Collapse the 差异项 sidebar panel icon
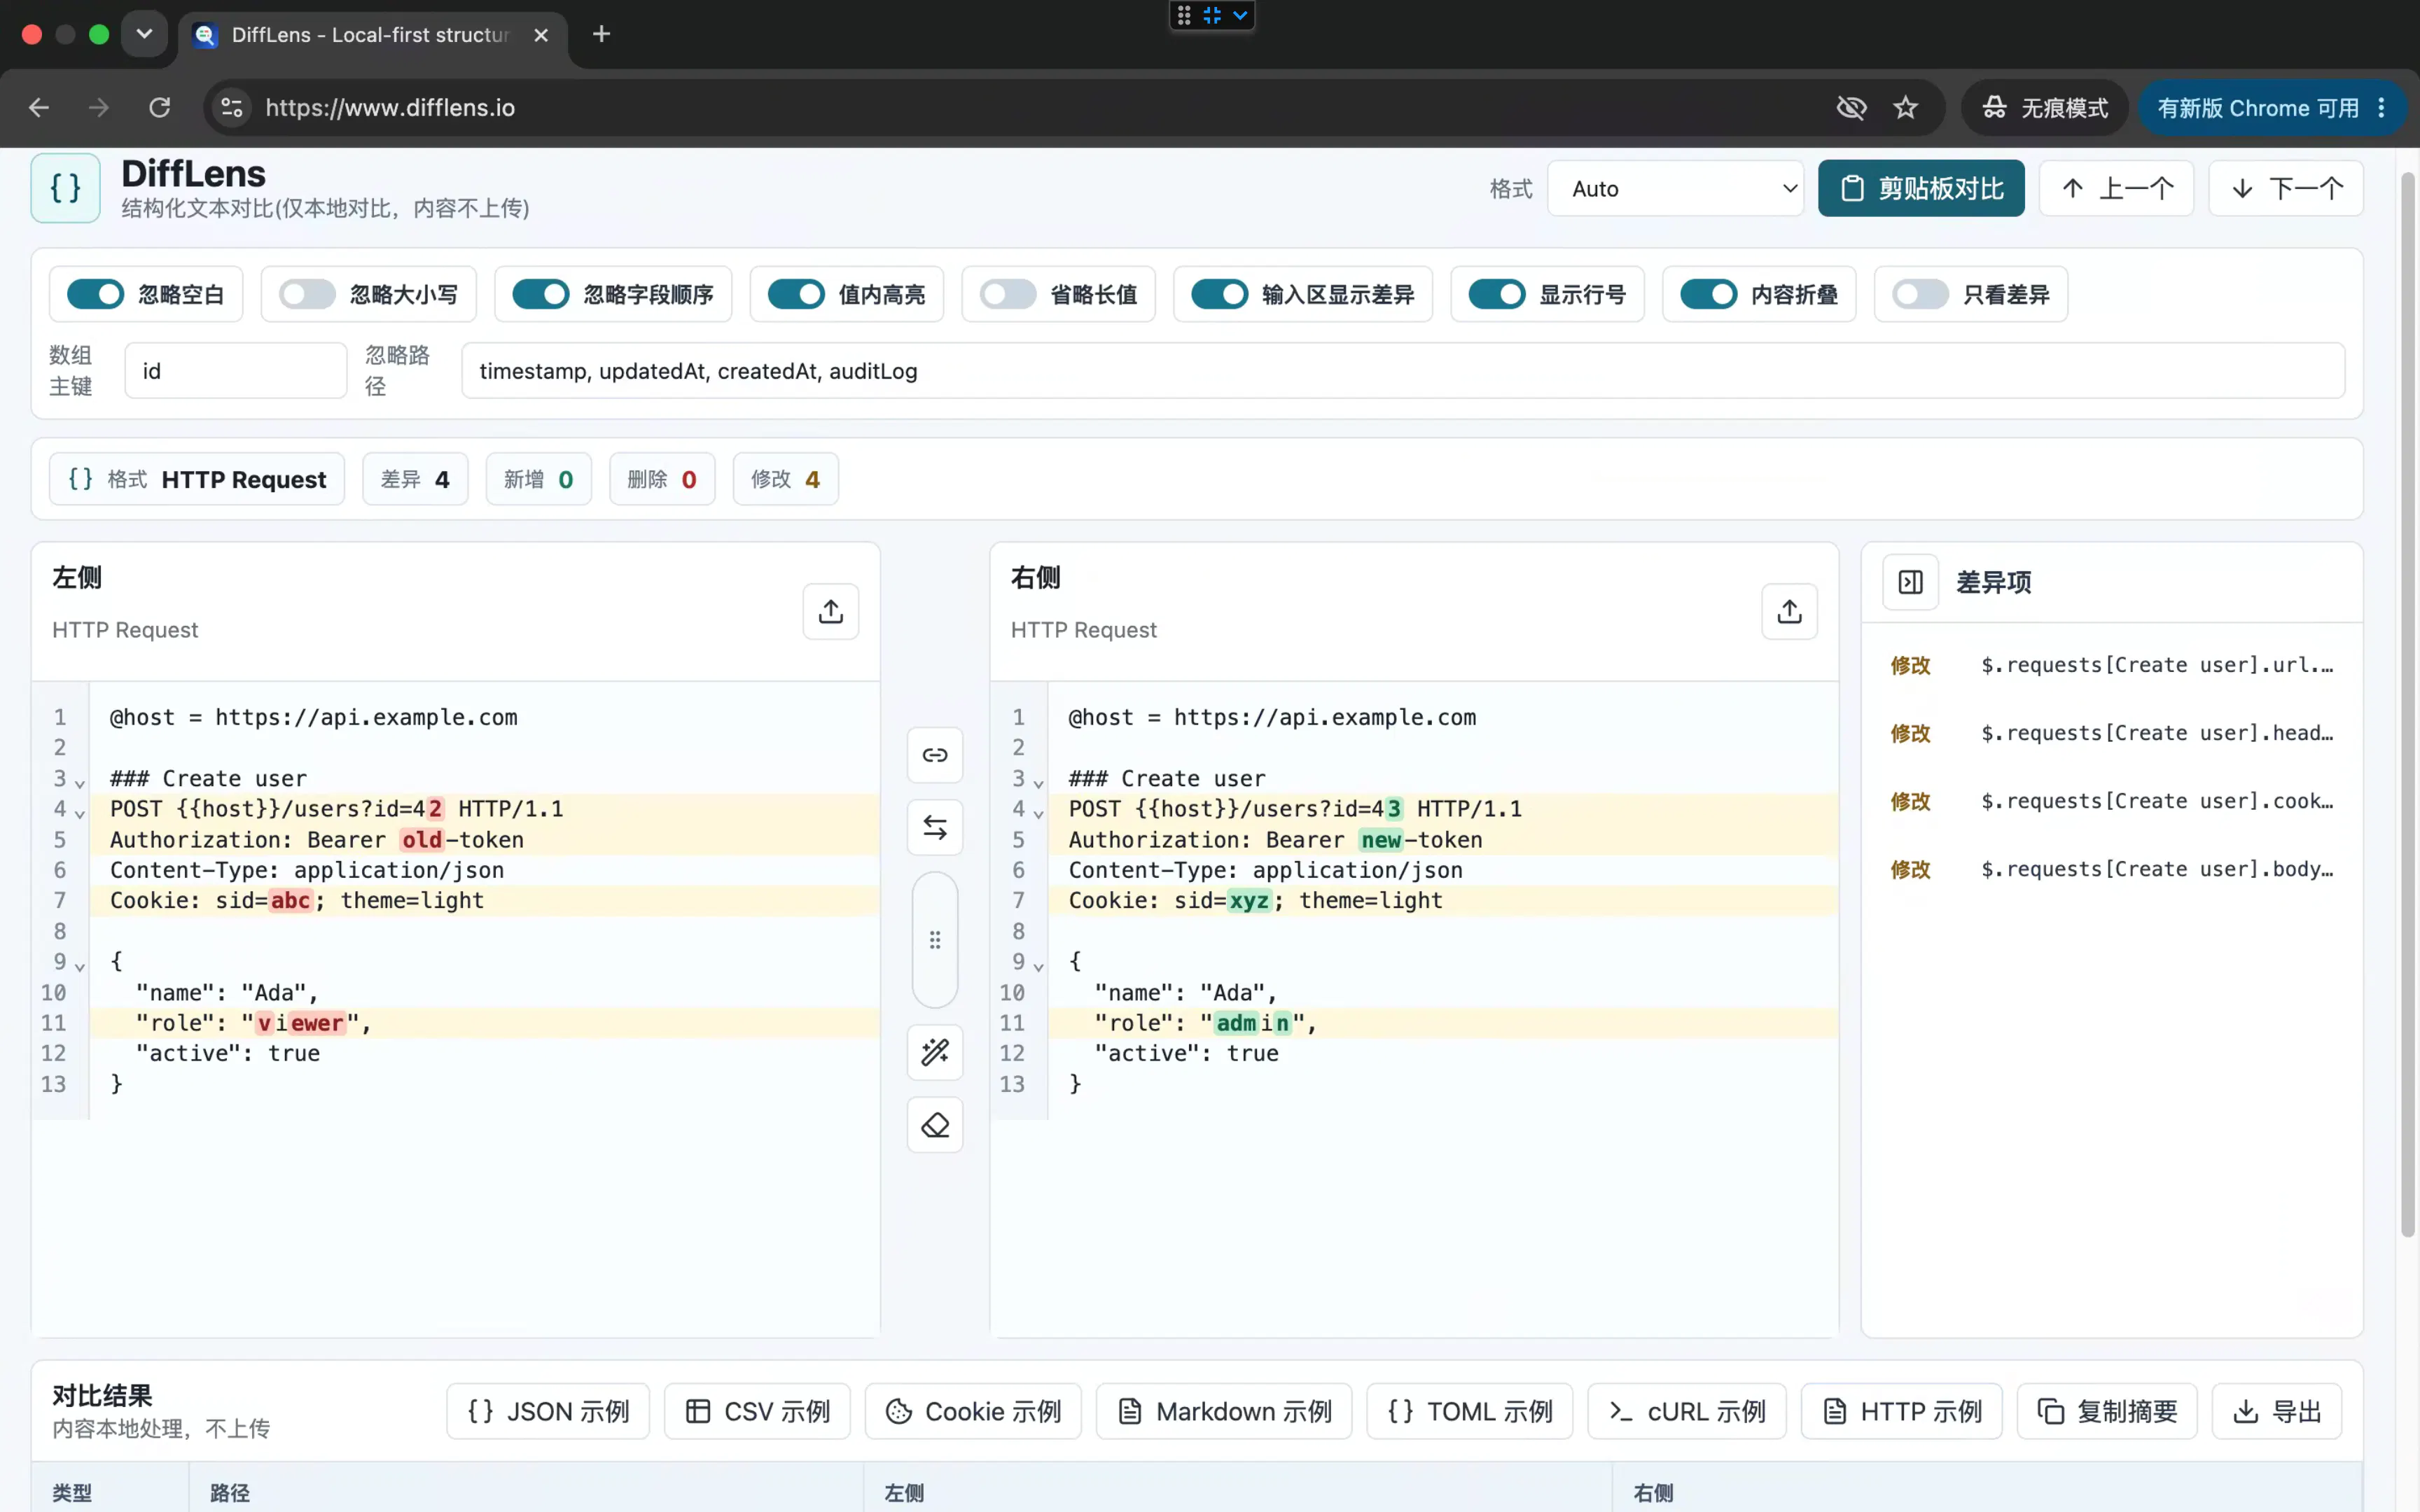The width and height of the screenshot is (2420, 1512). pos(1910,582)
